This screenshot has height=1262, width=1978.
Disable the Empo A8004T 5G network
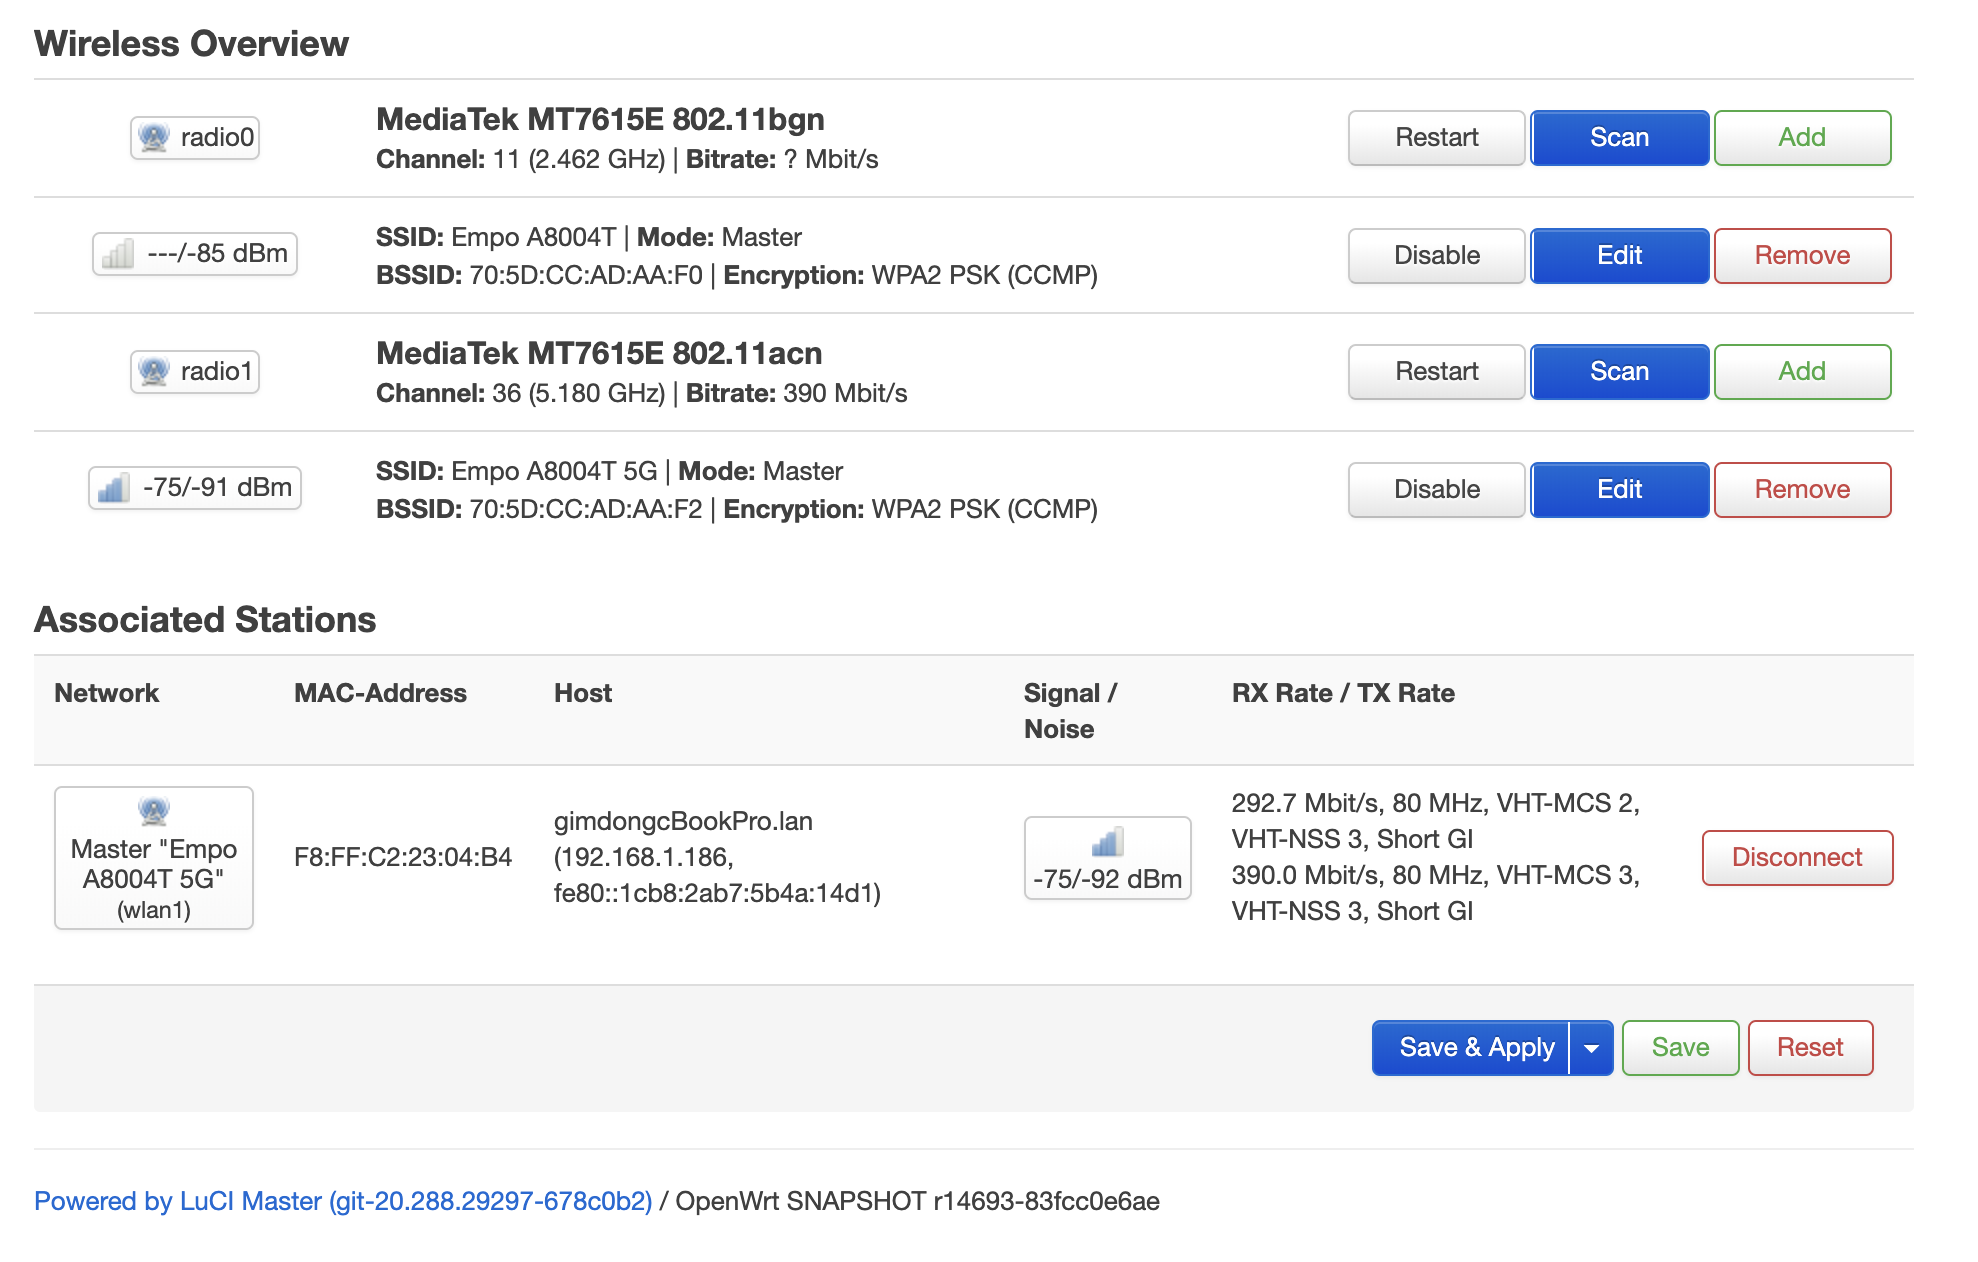point(1435,489)
